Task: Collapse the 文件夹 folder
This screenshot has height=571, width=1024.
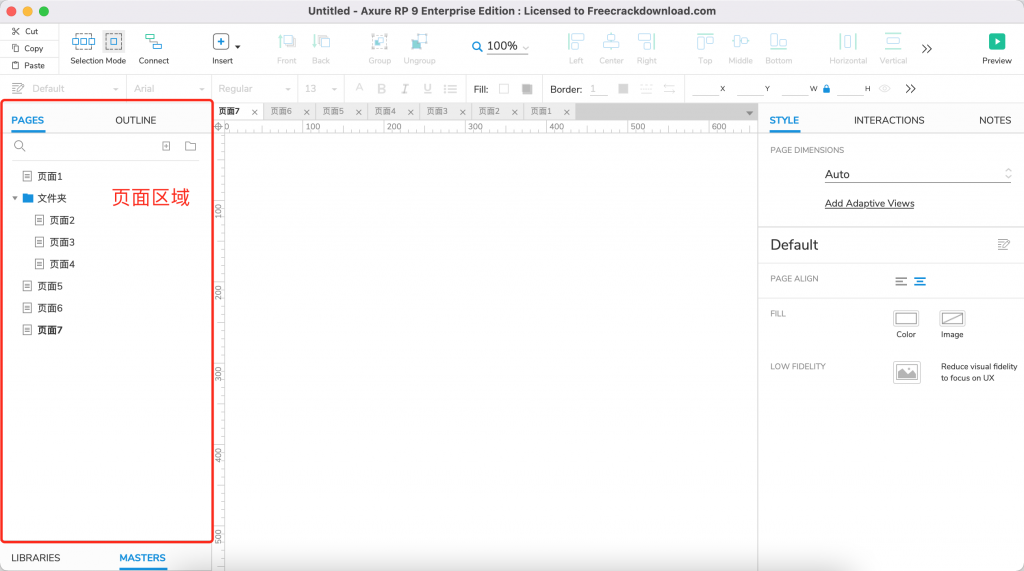Action: (15, 198)
